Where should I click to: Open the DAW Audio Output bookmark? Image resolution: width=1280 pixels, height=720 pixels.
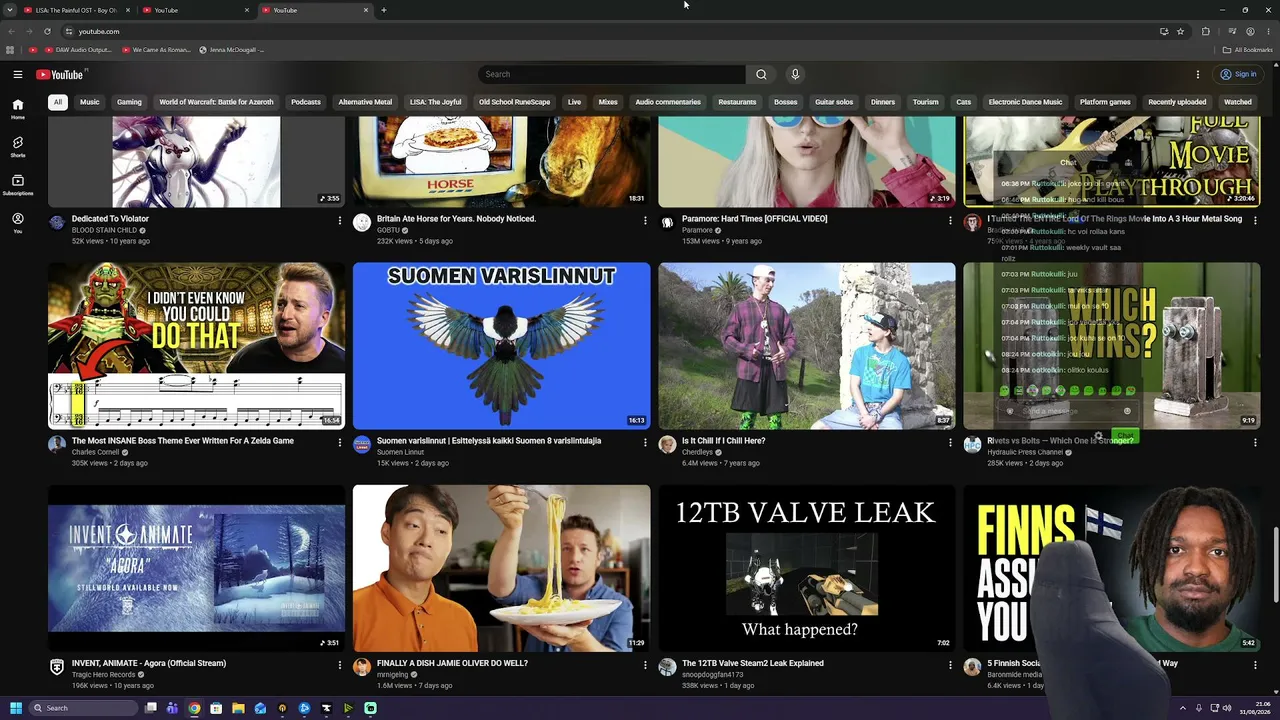click(78, 49)
